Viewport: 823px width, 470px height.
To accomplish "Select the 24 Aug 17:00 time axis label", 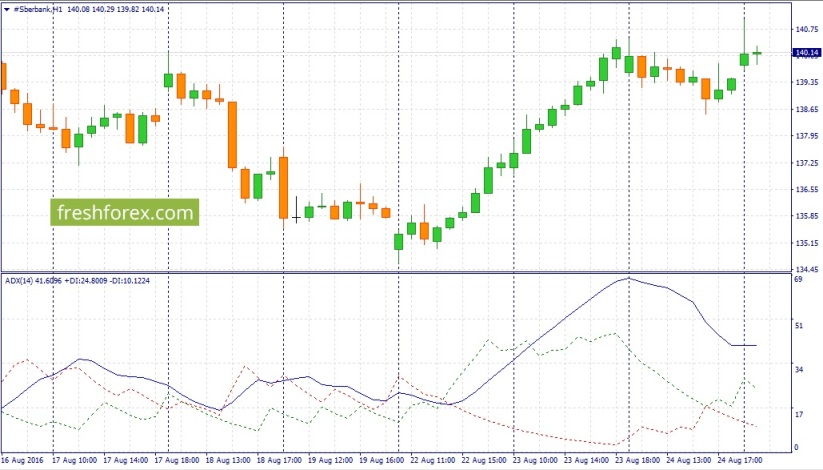I will [x=740, y=461].
